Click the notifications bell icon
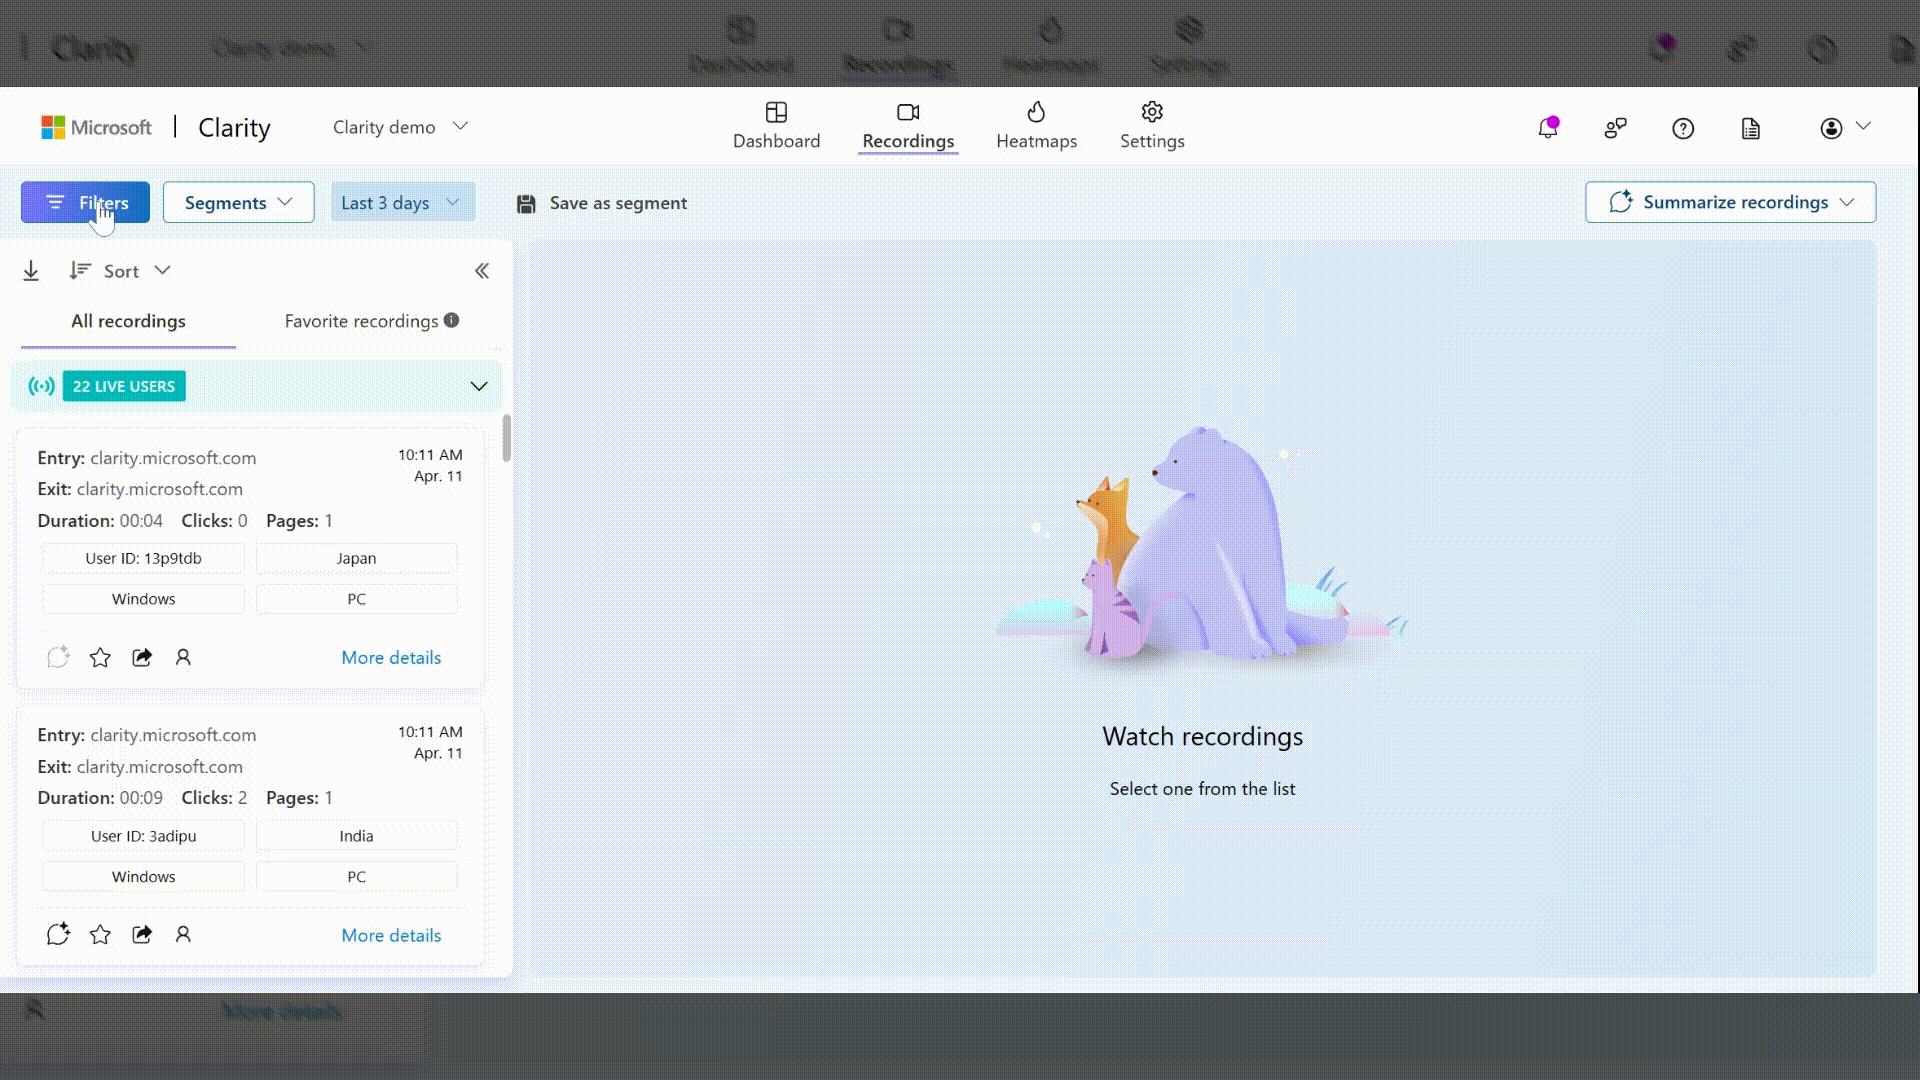1920x1080 pixels. [1549, 127]
